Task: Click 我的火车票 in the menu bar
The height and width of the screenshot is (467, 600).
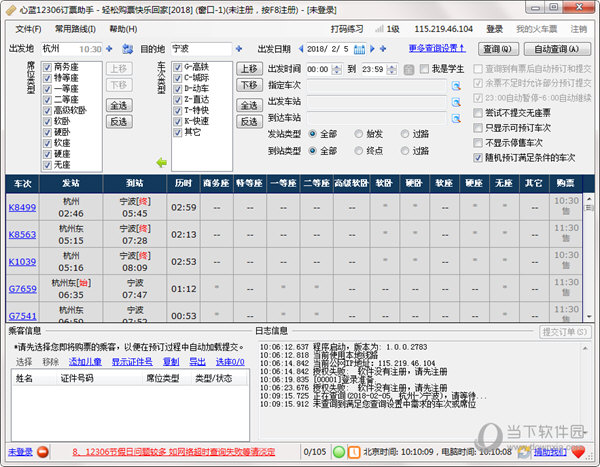Action: pos(536,29)
